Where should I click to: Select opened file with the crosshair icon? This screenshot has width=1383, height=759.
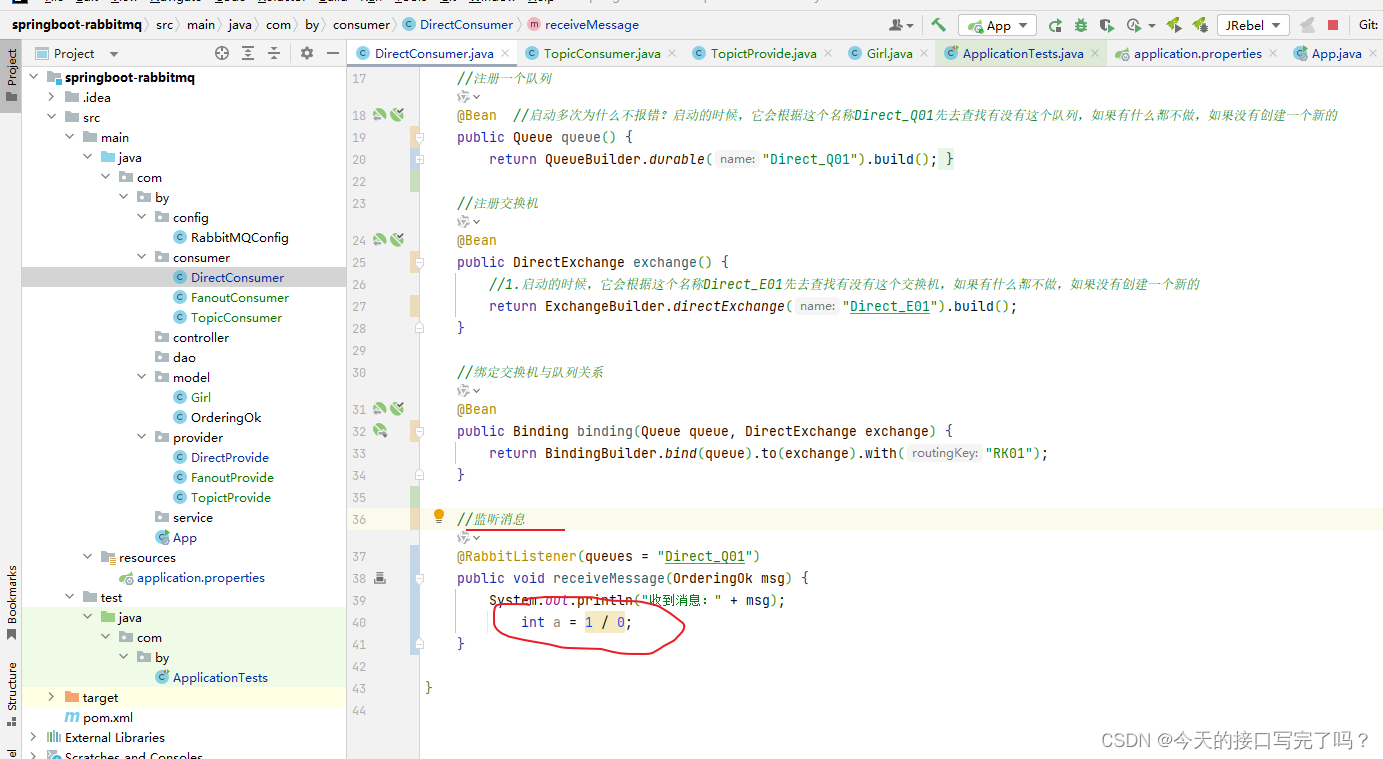(222, 52)
